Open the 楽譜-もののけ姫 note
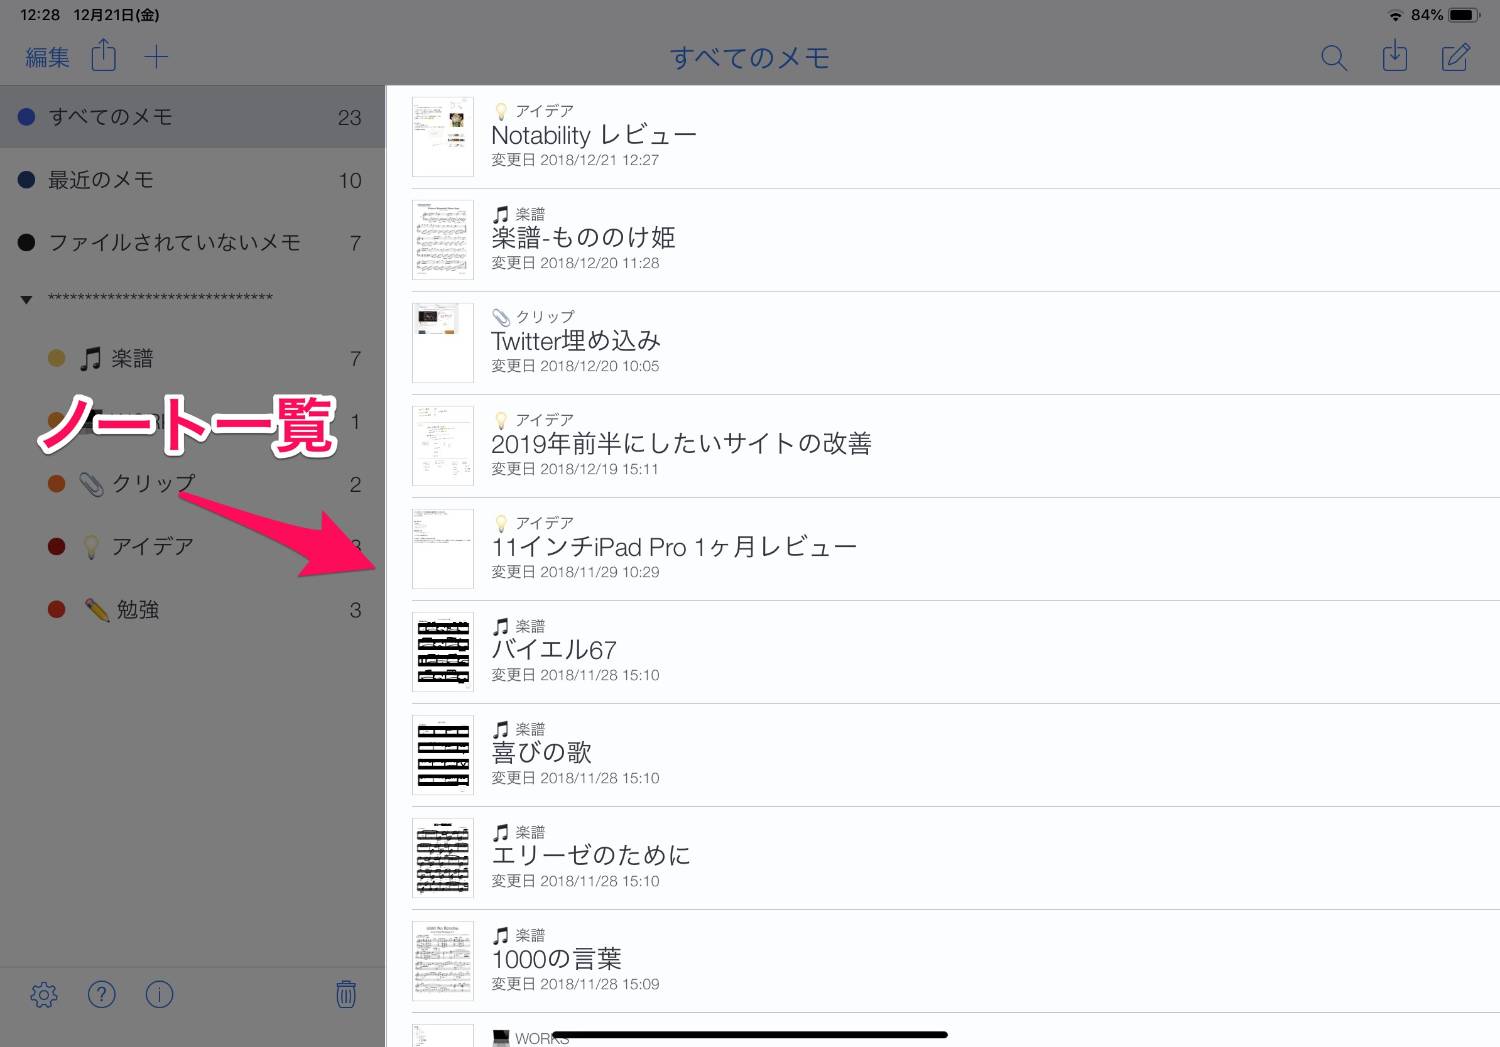The height and width of the screenshot is (1047, 1500). [943, 240]
